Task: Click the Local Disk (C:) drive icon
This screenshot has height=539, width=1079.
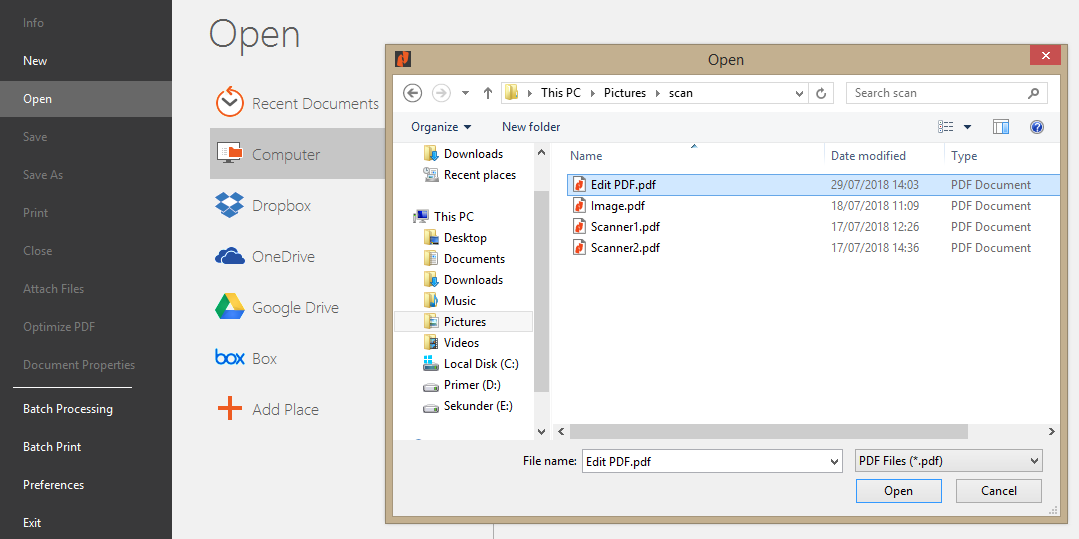Action: [431, 363]
